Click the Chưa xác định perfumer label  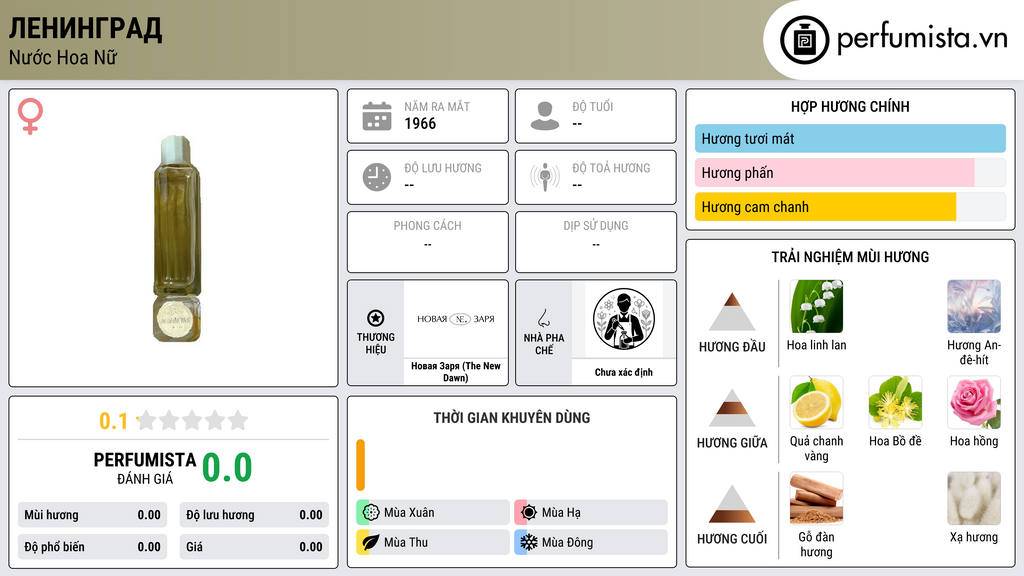click(x=624, y=372)
